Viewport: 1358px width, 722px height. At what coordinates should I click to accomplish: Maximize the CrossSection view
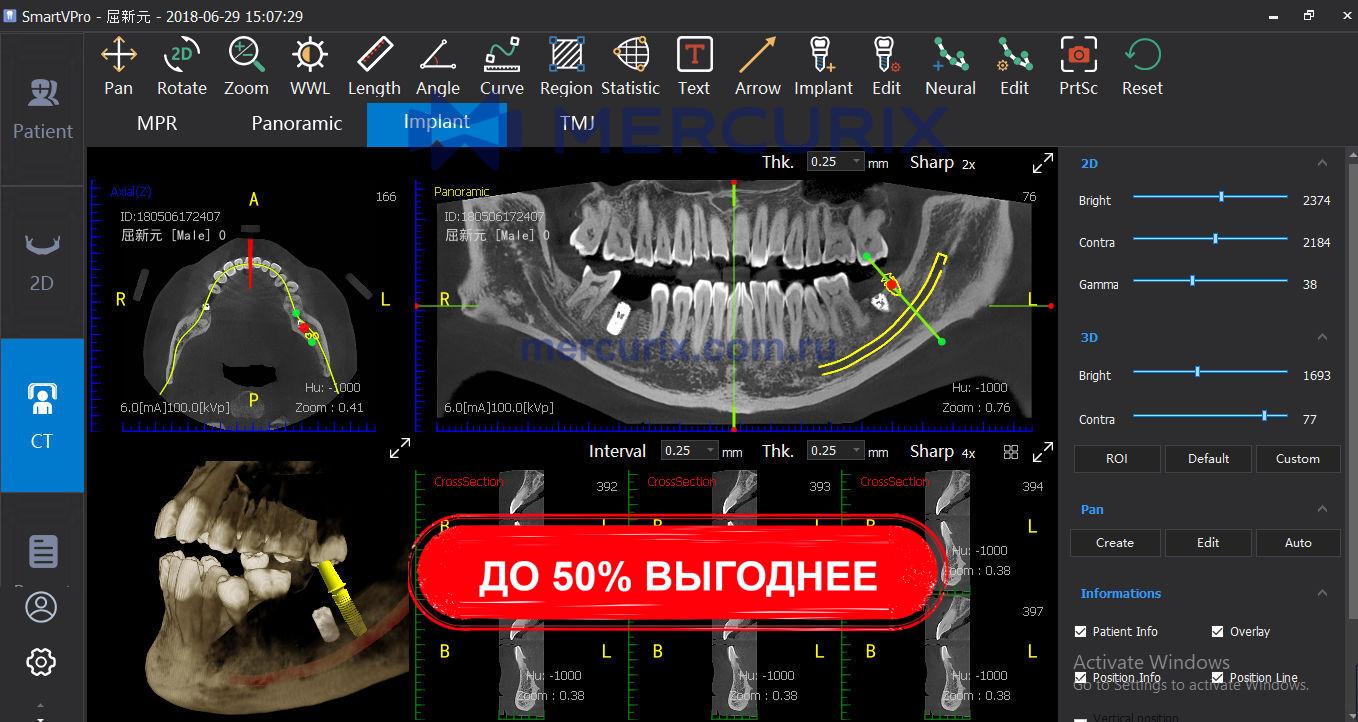point(1042,452)
